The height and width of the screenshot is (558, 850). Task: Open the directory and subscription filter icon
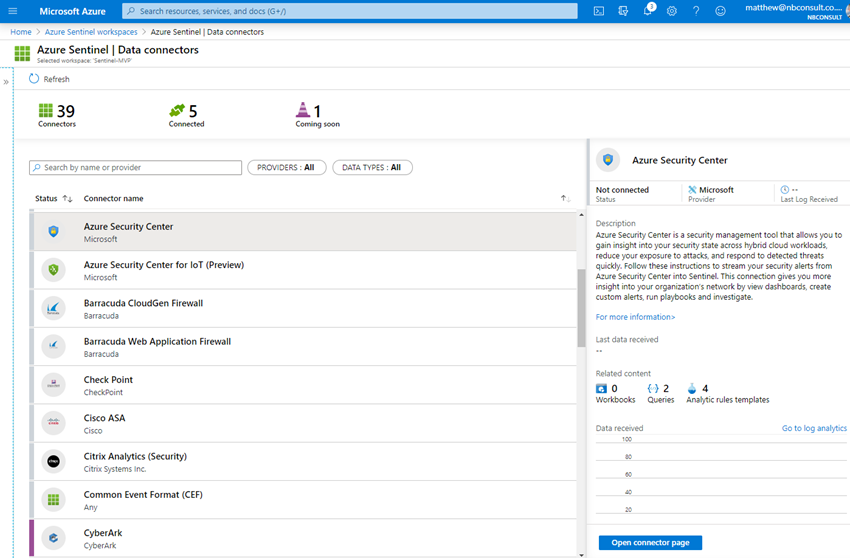623,11
